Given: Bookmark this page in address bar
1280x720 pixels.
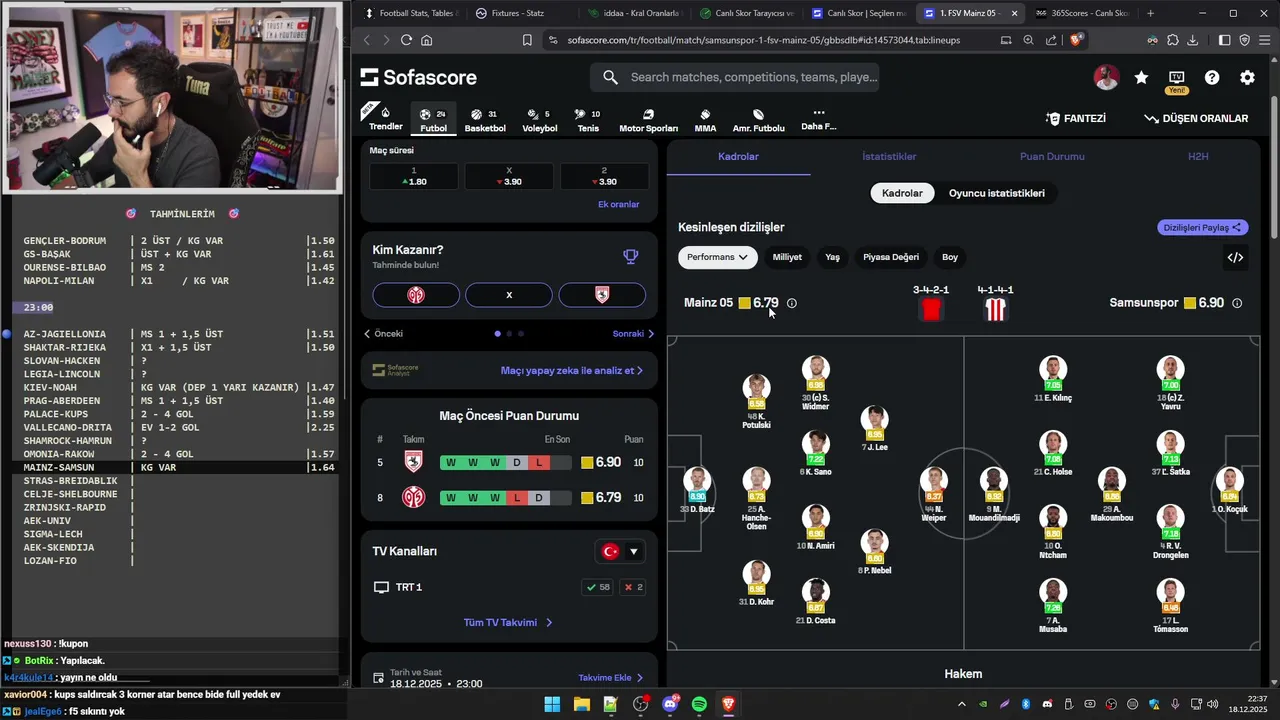Looking at the screenshot, I should (527, 40).
